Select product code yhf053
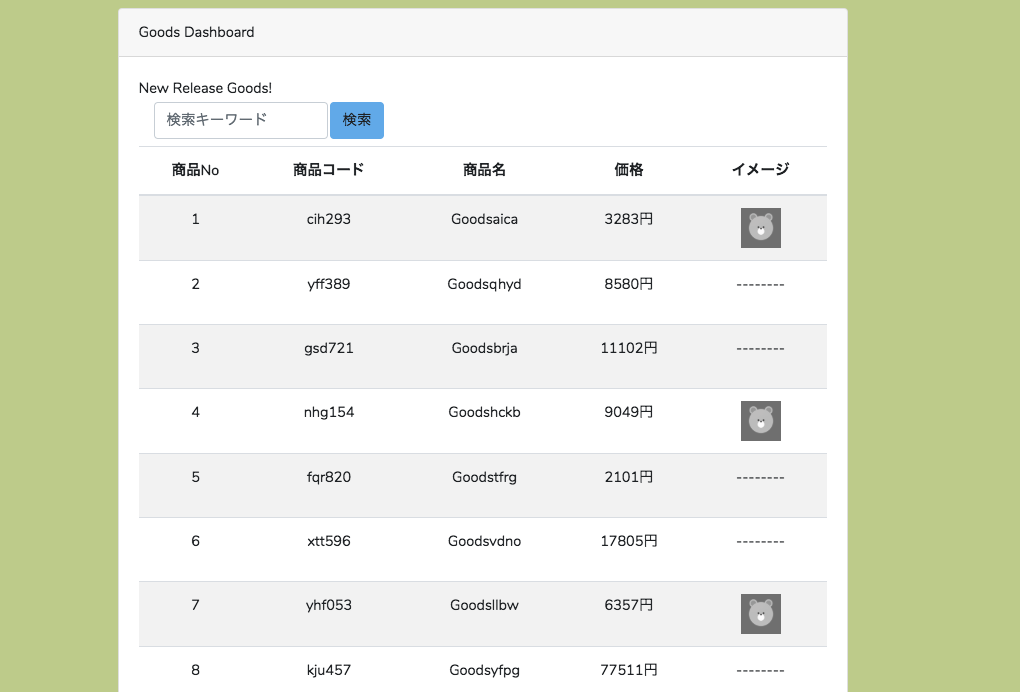The image size is (1020, 692). pyautogui.click(x=328, y=605)
